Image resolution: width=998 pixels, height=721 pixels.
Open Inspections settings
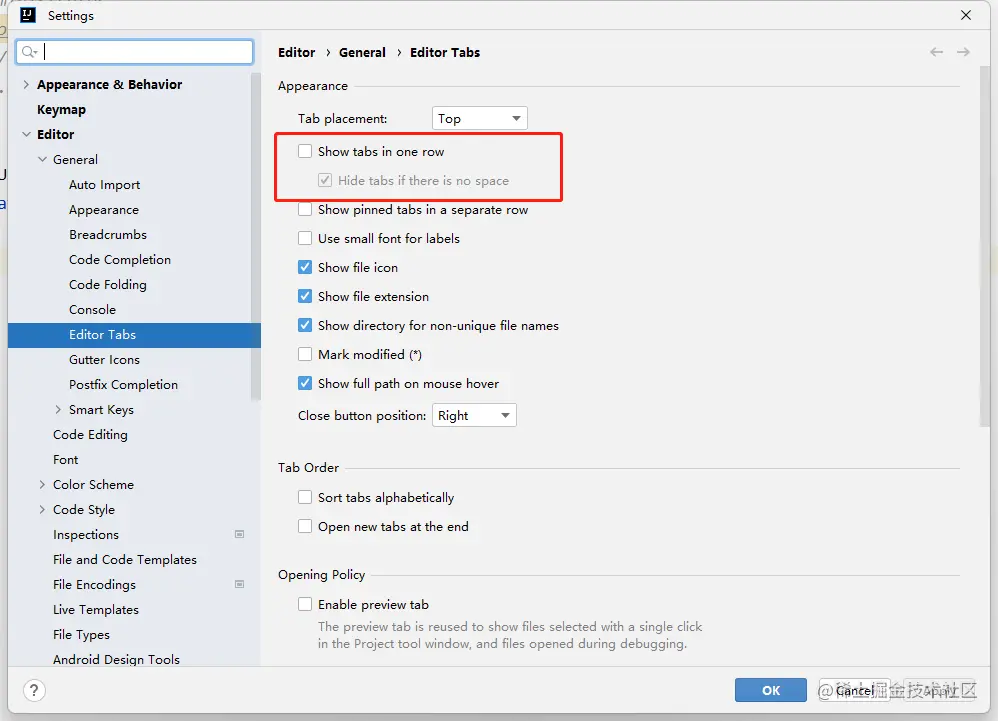click(86, 535)
